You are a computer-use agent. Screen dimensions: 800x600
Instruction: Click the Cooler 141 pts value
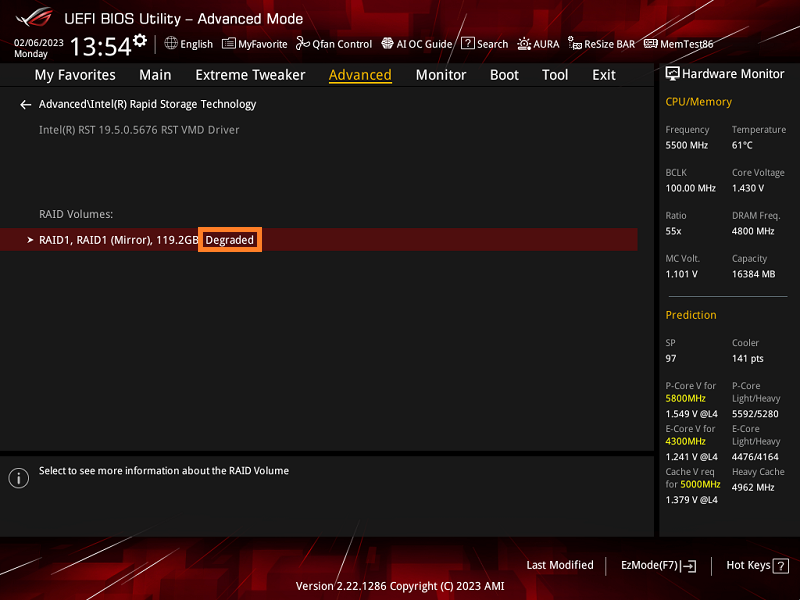click(747, 359)
